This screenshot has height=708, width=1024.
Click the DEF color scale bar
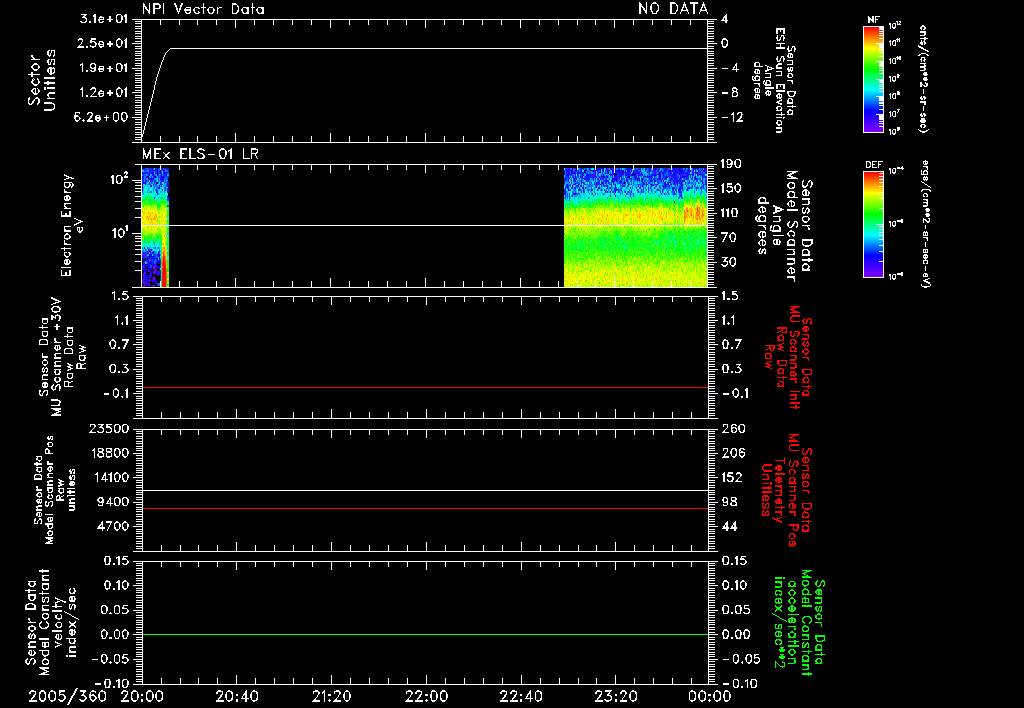click(873, 224)
